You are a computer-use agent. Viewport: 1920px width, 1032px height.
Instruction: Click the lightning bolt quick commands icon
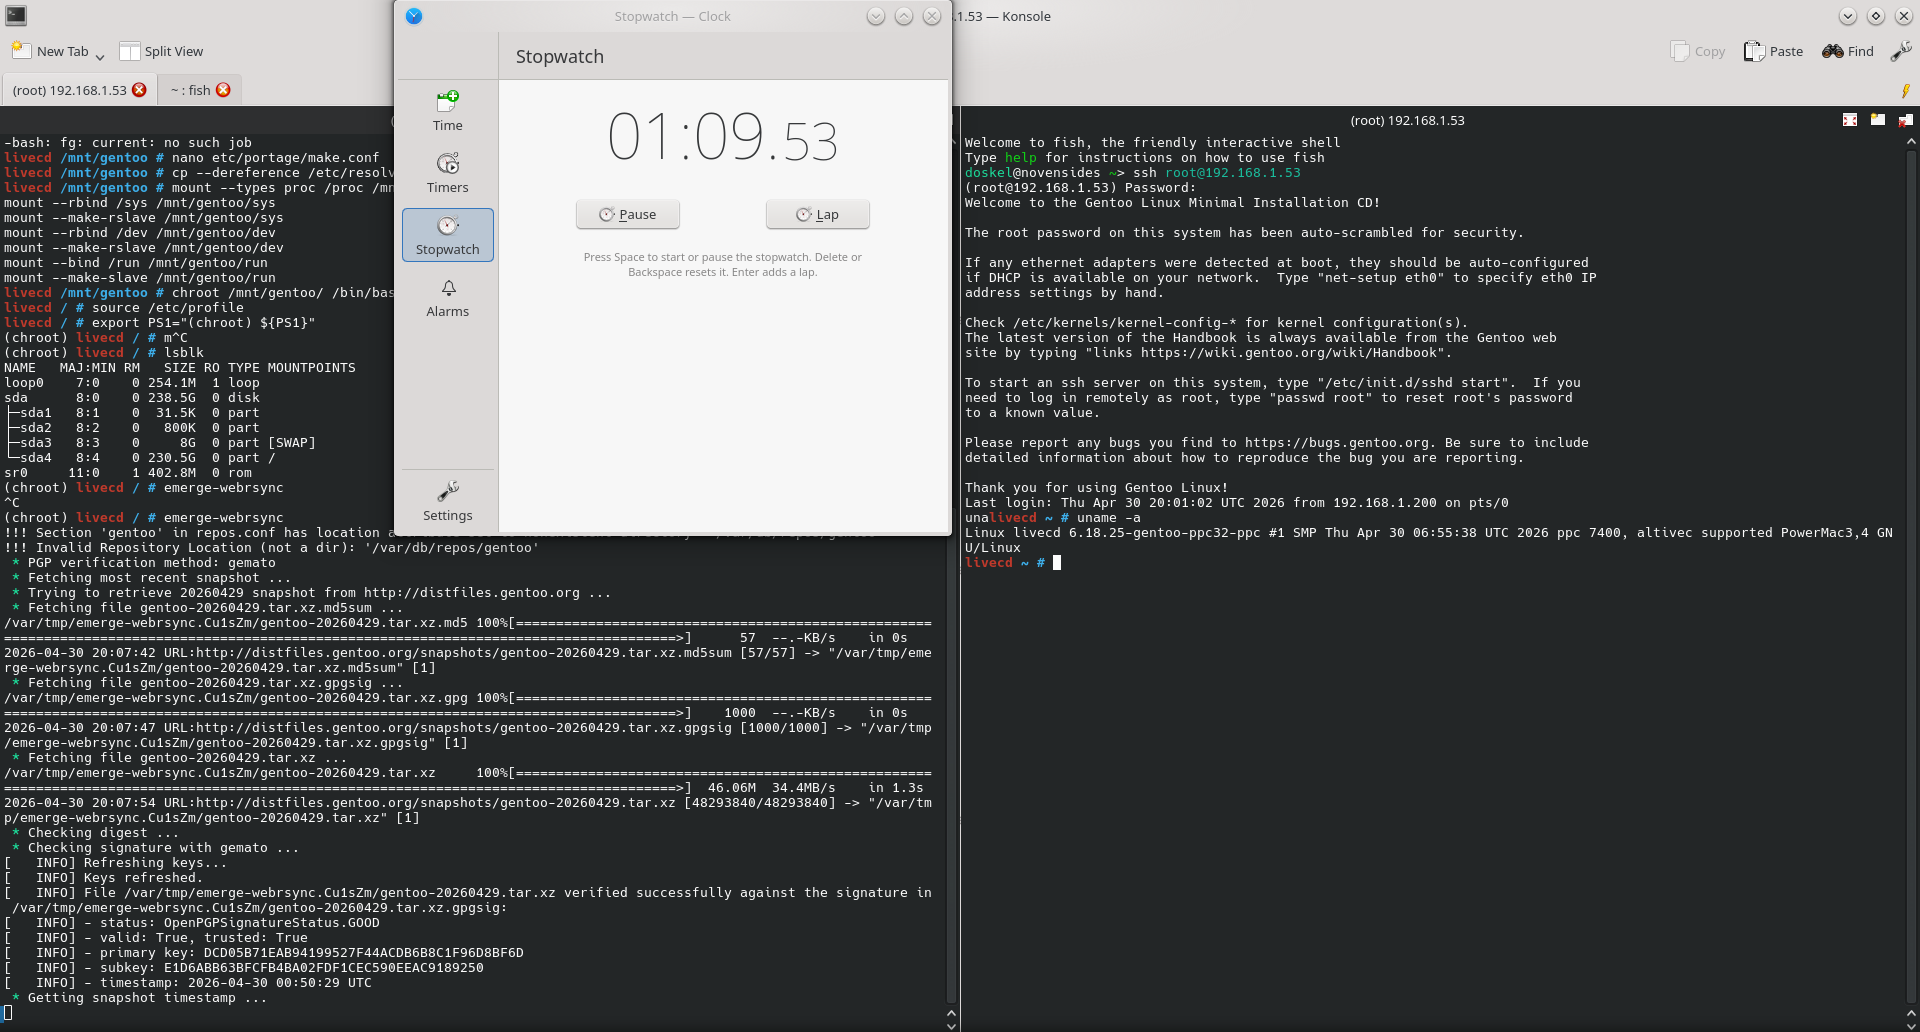1906,91
